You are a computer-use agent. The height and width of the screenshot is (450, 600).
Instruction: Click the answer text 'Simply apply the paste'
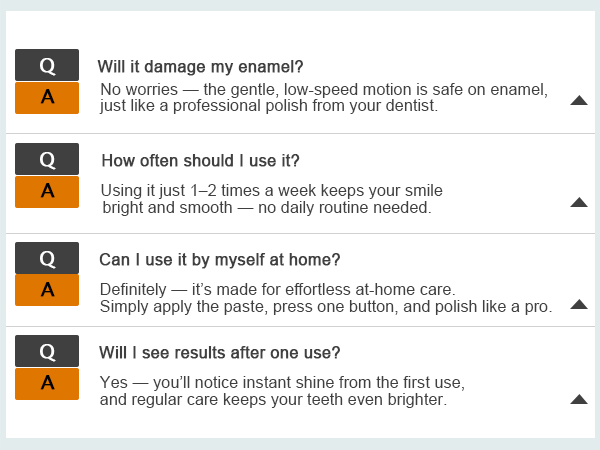pyautogui.click(x=326, y=307)
